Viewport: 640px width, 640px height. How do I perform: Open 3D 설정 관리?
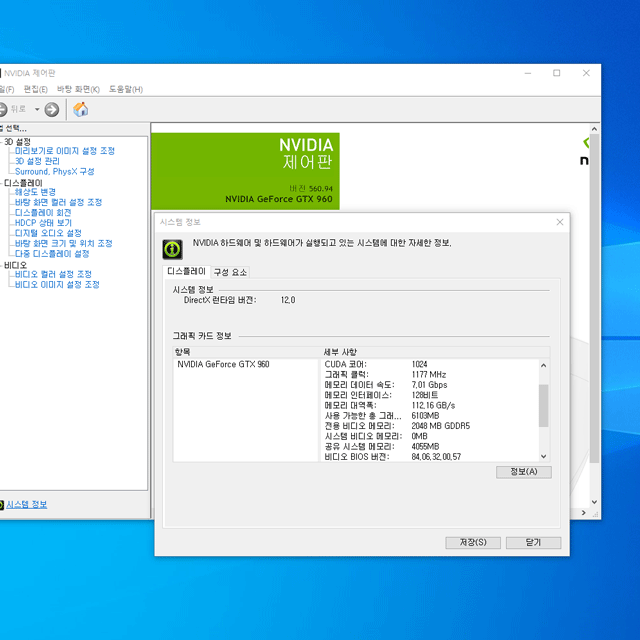pyautogui.click(x=37, y=161)
